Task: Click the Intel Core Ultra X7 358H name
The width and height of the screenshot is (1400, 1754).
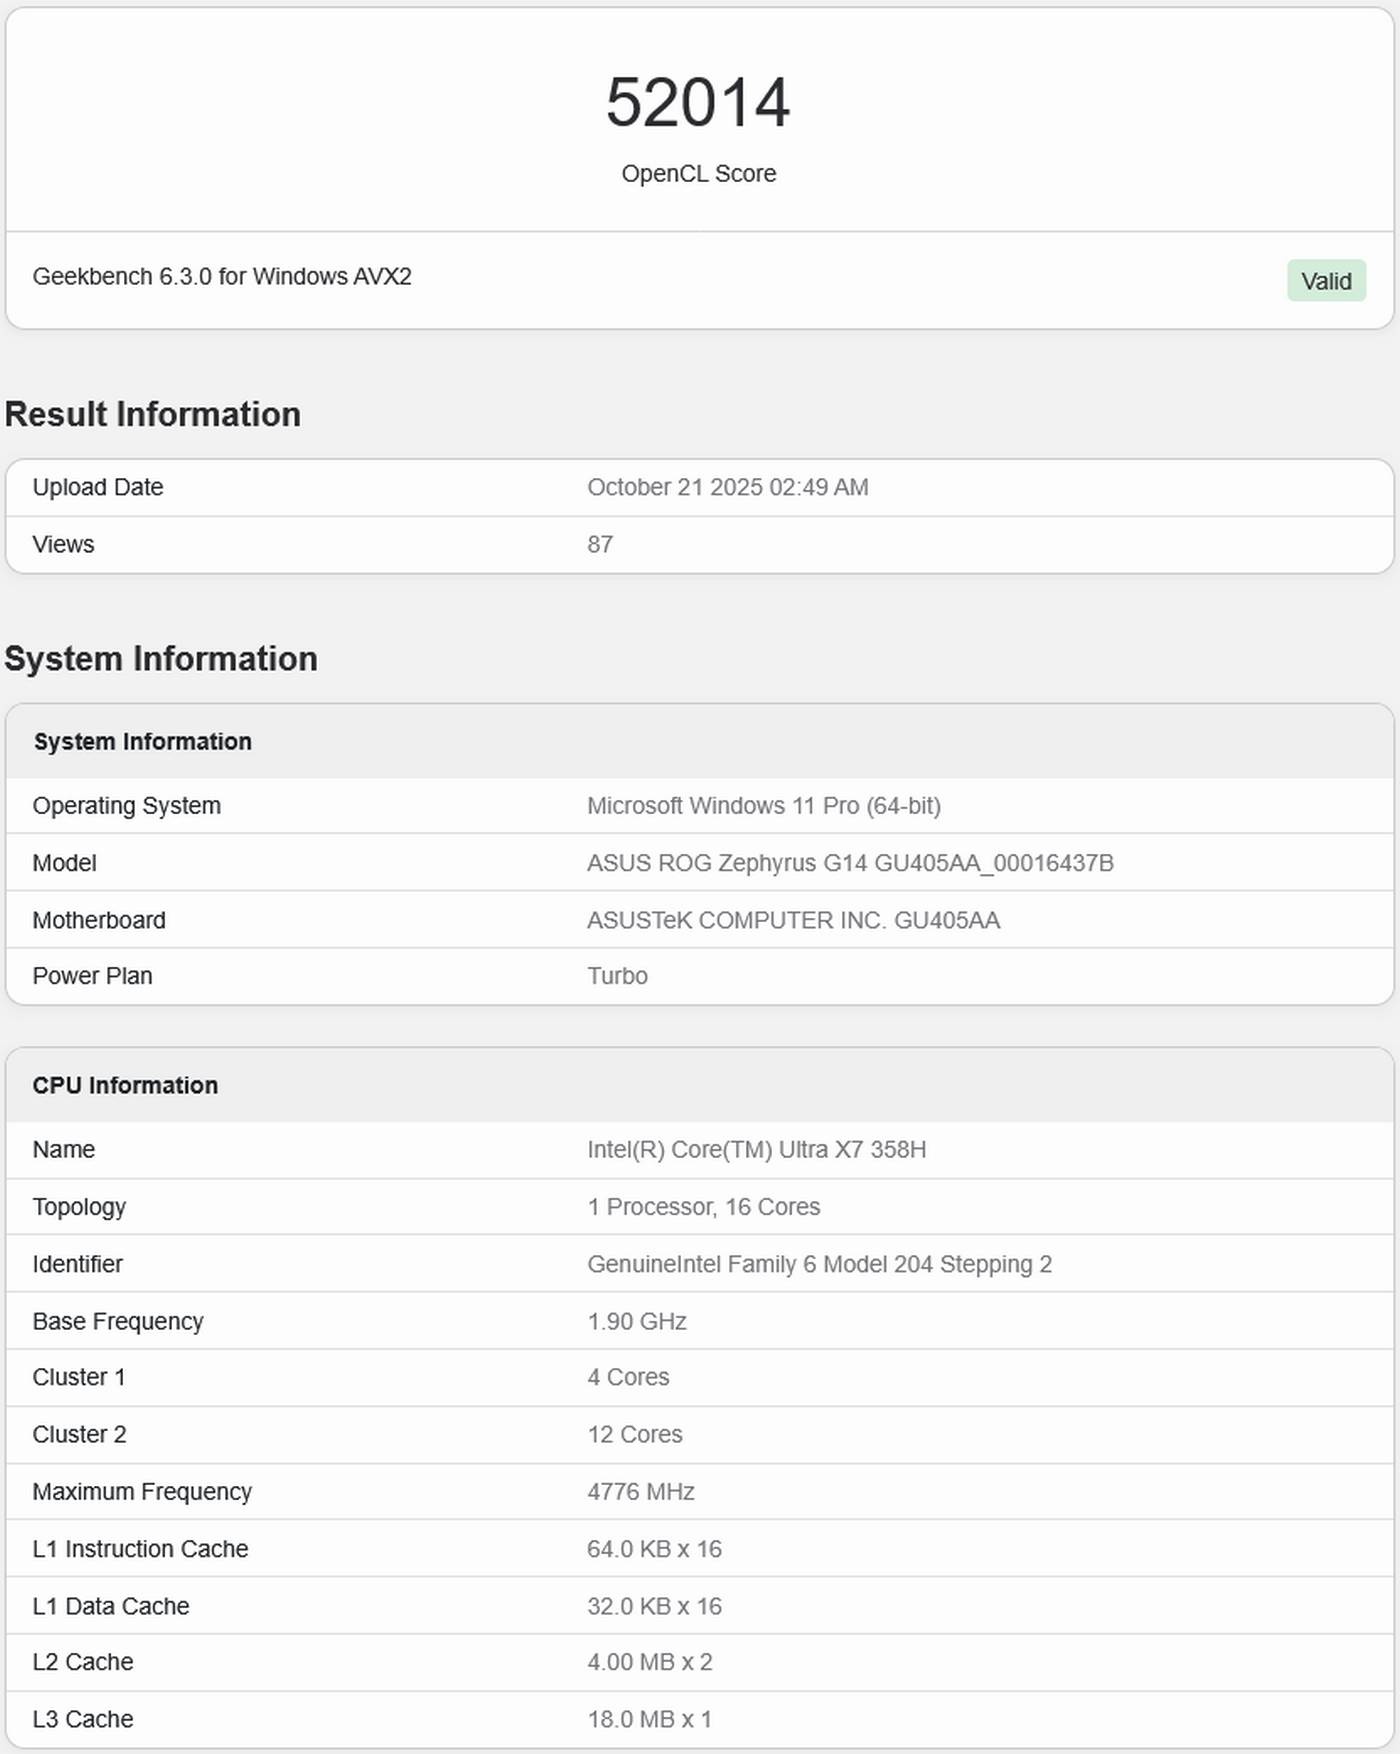Action: tap(756, 1150)
